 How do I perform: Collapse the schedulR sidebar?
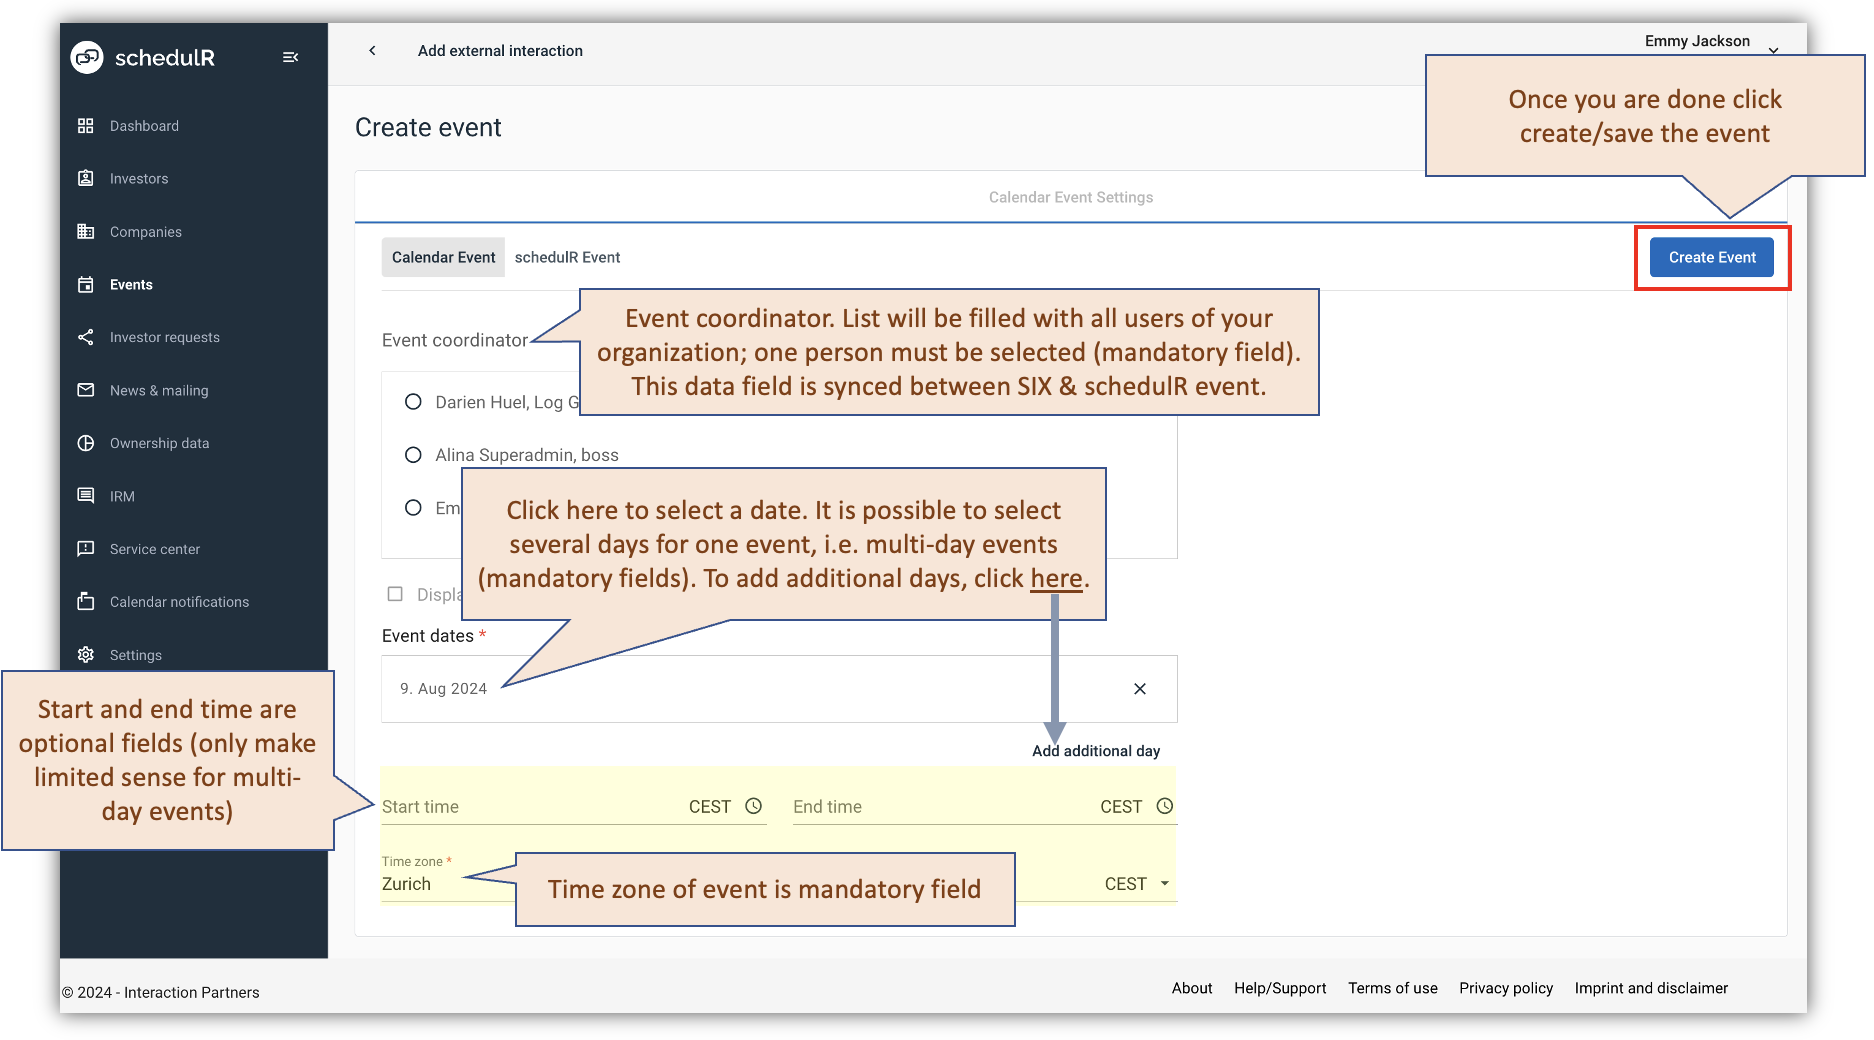290,57
